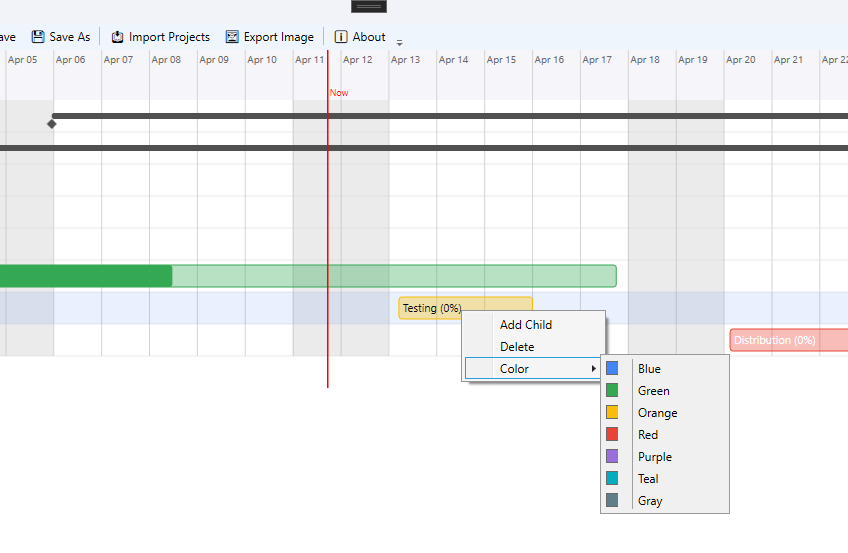Click the Import Projects icon
The height and width of the screenshot is (553, 848).
[117, 37]
